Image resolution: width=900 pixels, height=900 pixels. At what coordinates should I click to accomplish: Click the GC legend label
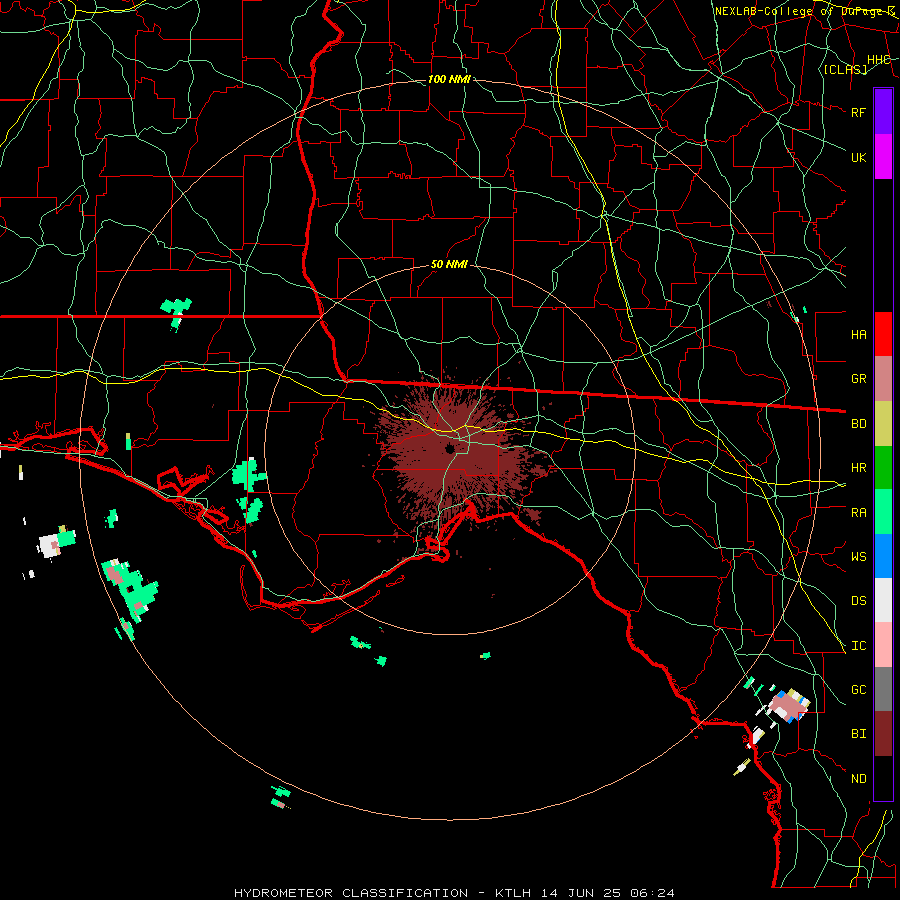859,689
